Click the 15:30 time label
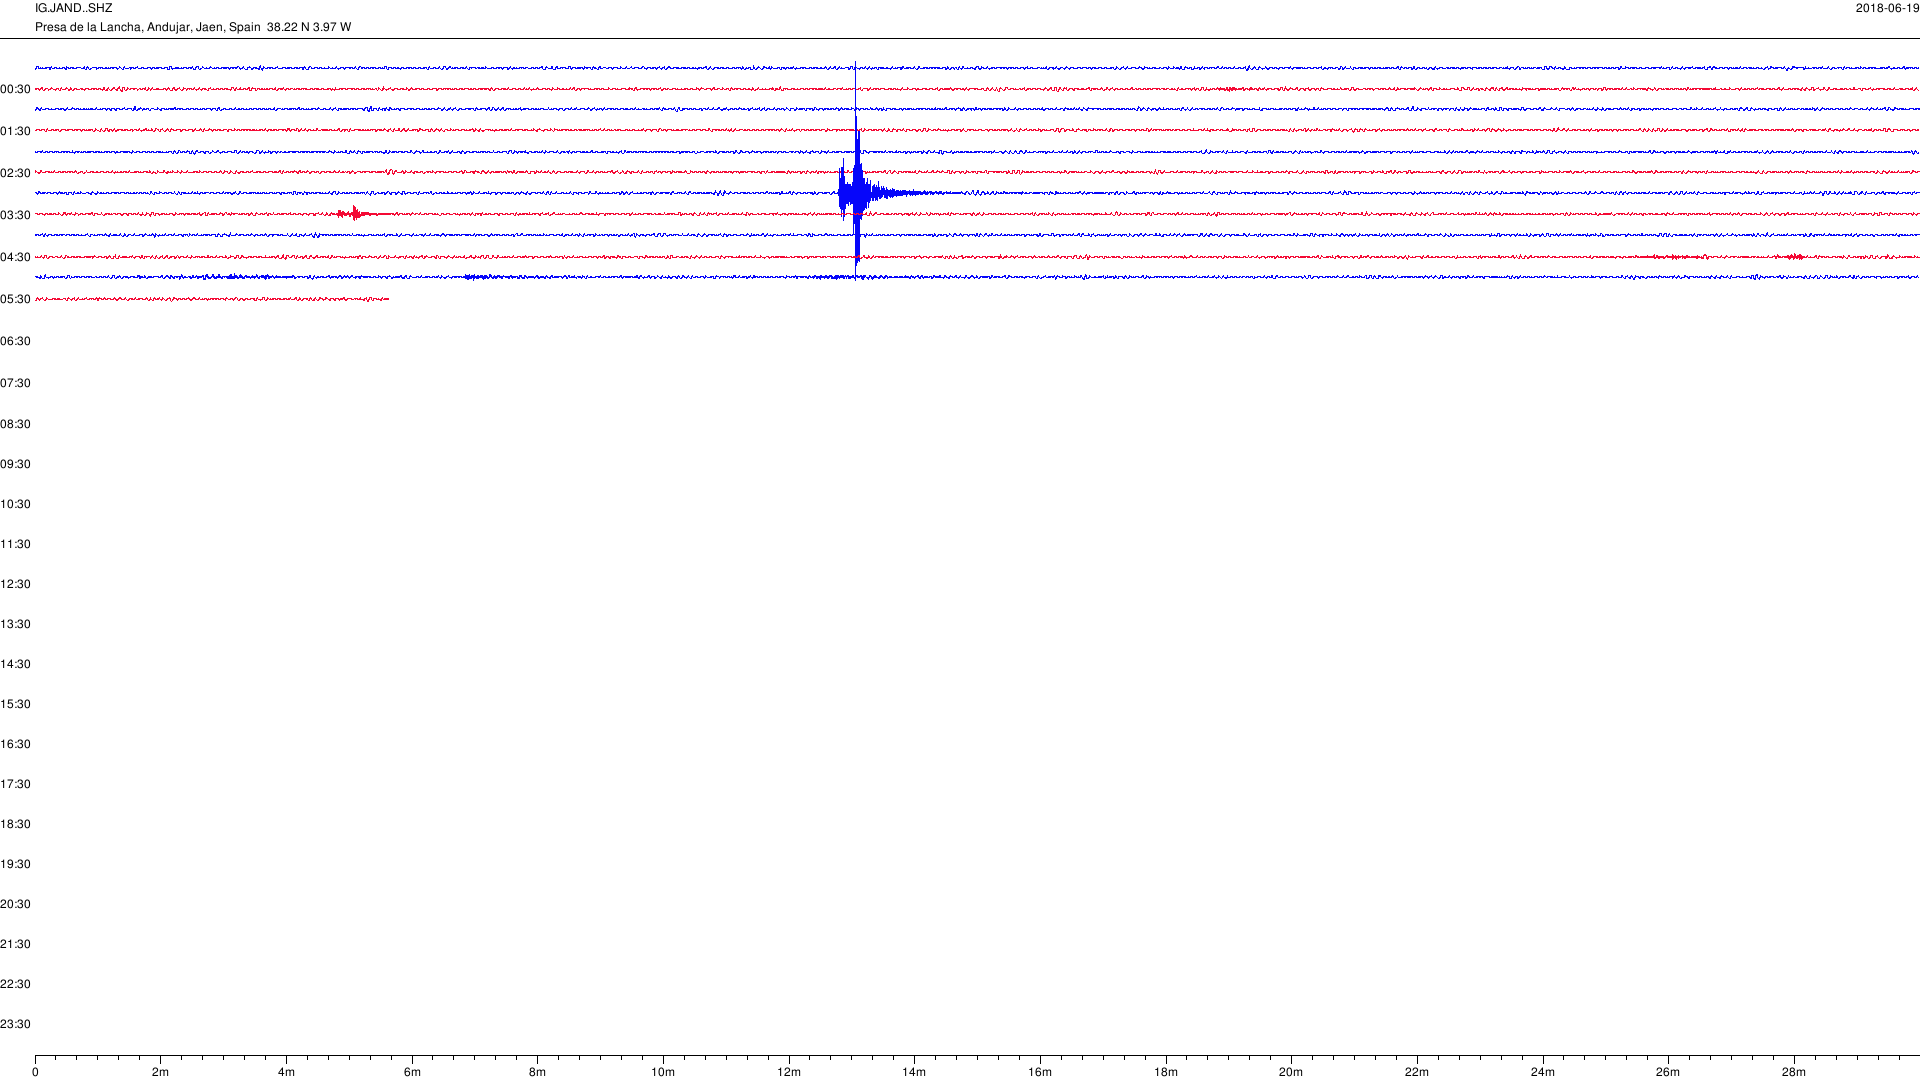The image size is (1920, 1080). (x=15, y=704)
